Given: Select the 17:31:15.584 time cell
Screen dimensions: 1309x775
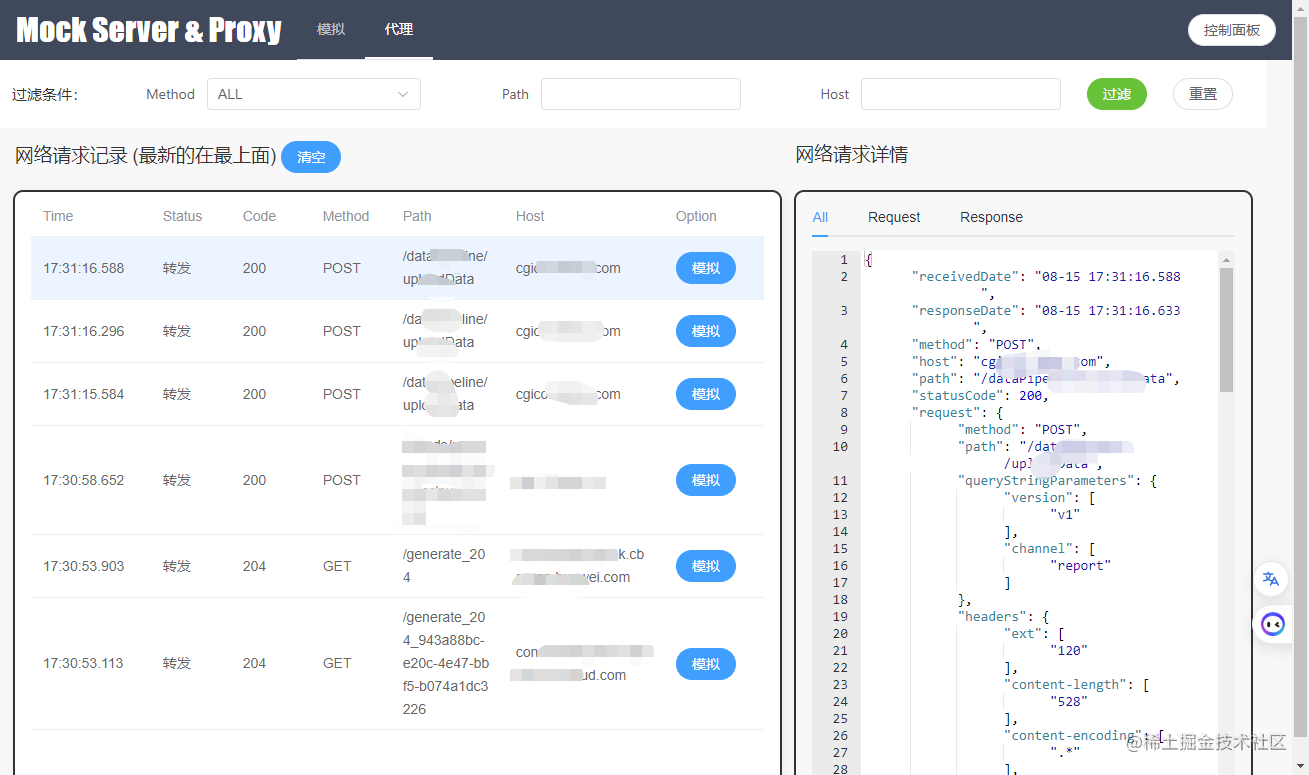Looking at the screenshot, I should [x=84, y=394].
